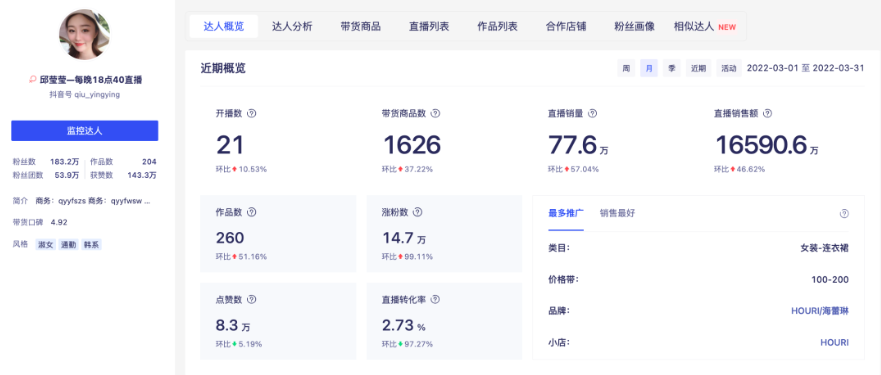
Task: Click the 点赞数 value 8.3万
Action: point(233,326)
